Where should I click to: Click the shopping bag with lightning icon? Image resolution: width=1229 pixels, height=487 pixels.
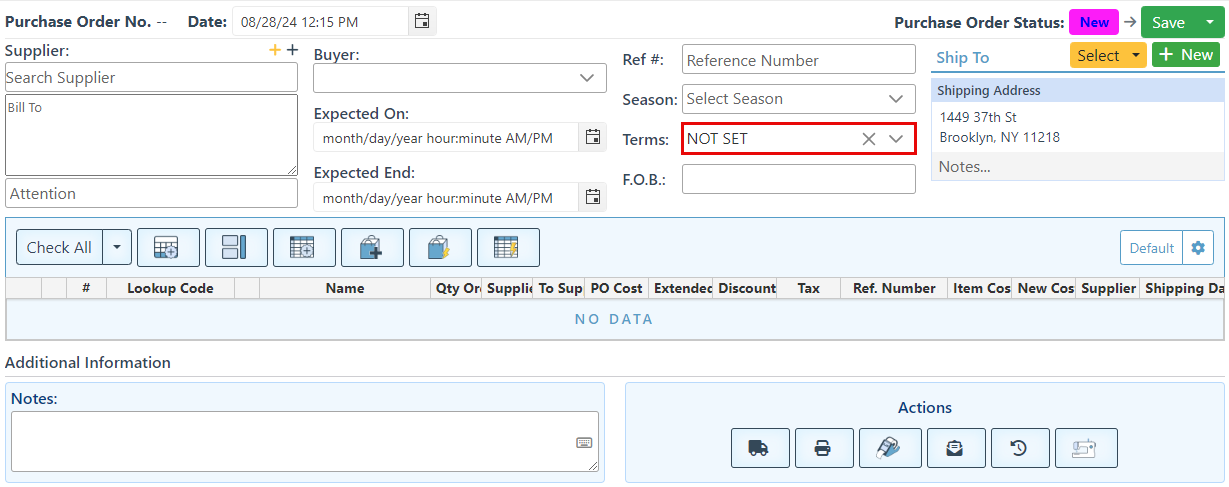[440, 247]
